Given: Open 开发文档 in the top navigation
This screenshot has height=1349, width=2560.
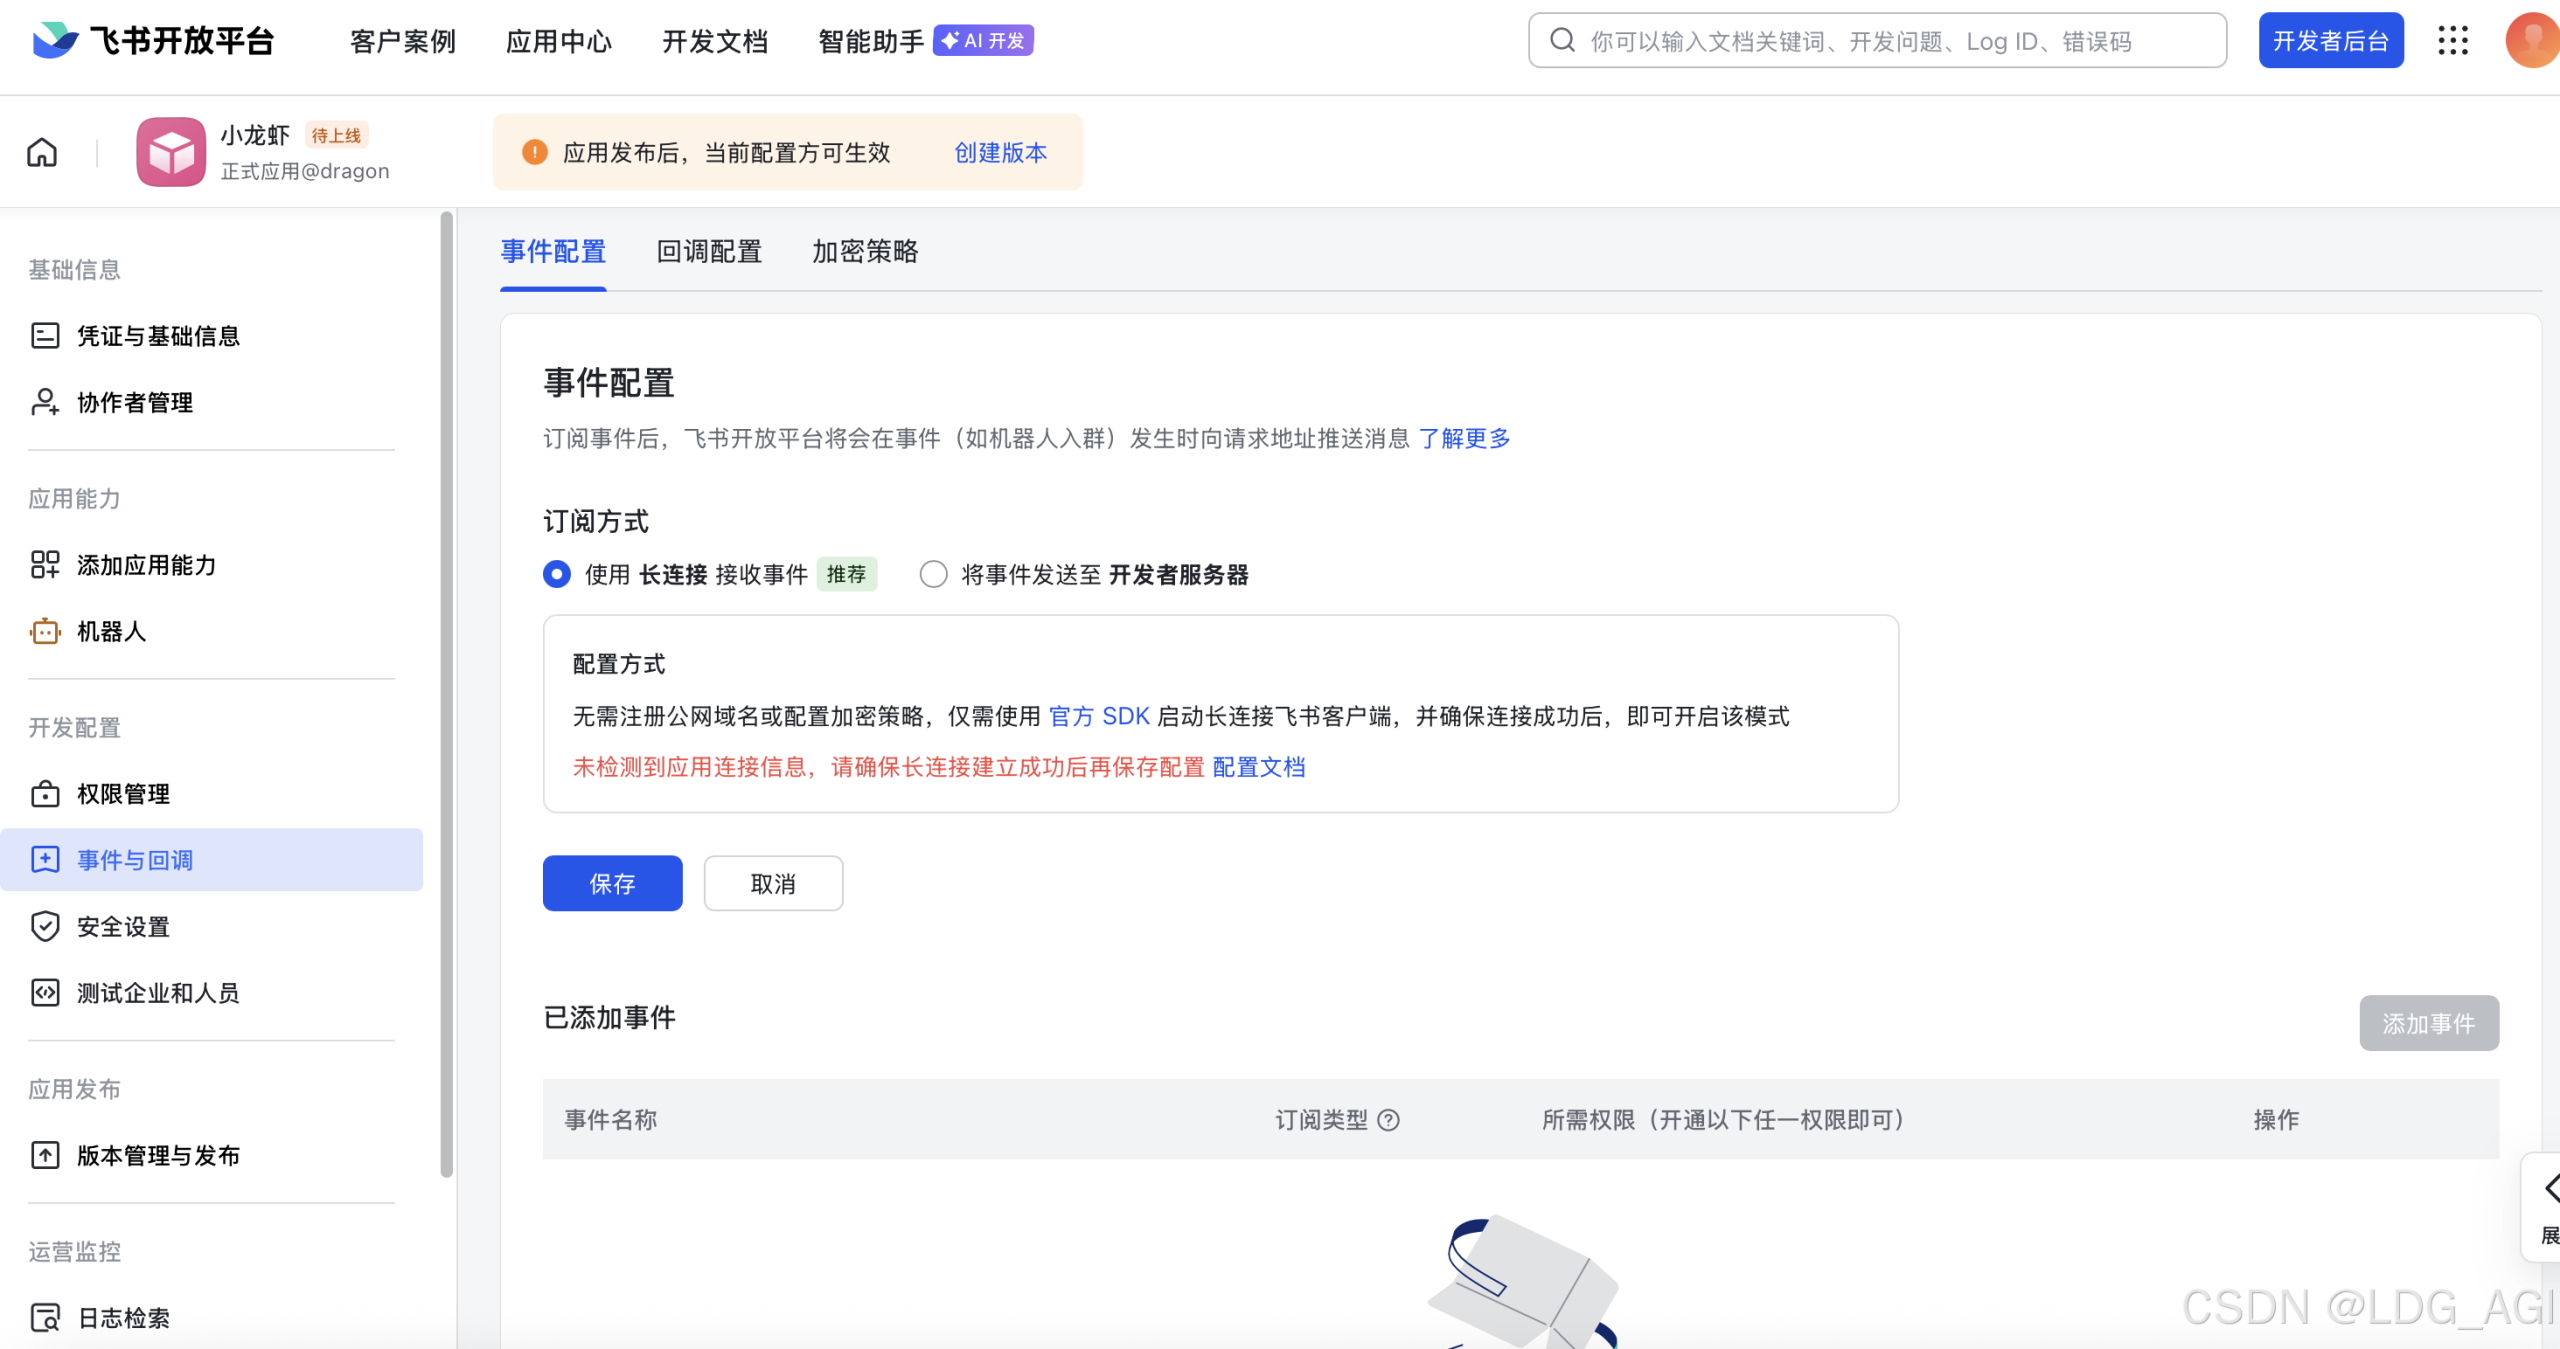Looking at the screenshot, I should tap(714, 41).
